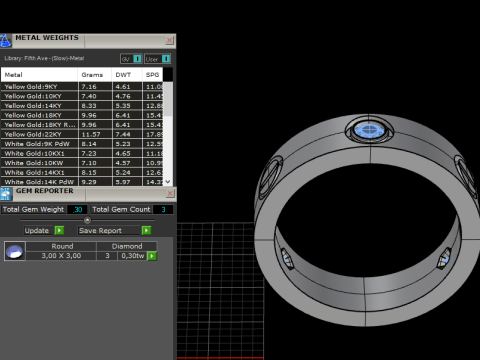The image size is (480, 360).
Task: Click the green arrow next to Update
Action: tap(59, 230)
